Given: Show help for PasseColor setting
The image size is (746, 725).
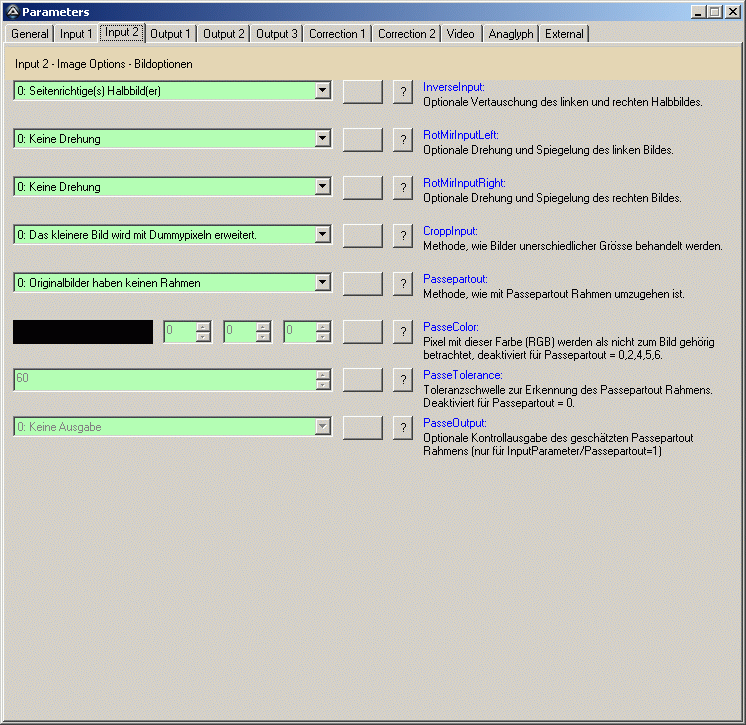Looking at the screenshot, I should pos(402,332).
